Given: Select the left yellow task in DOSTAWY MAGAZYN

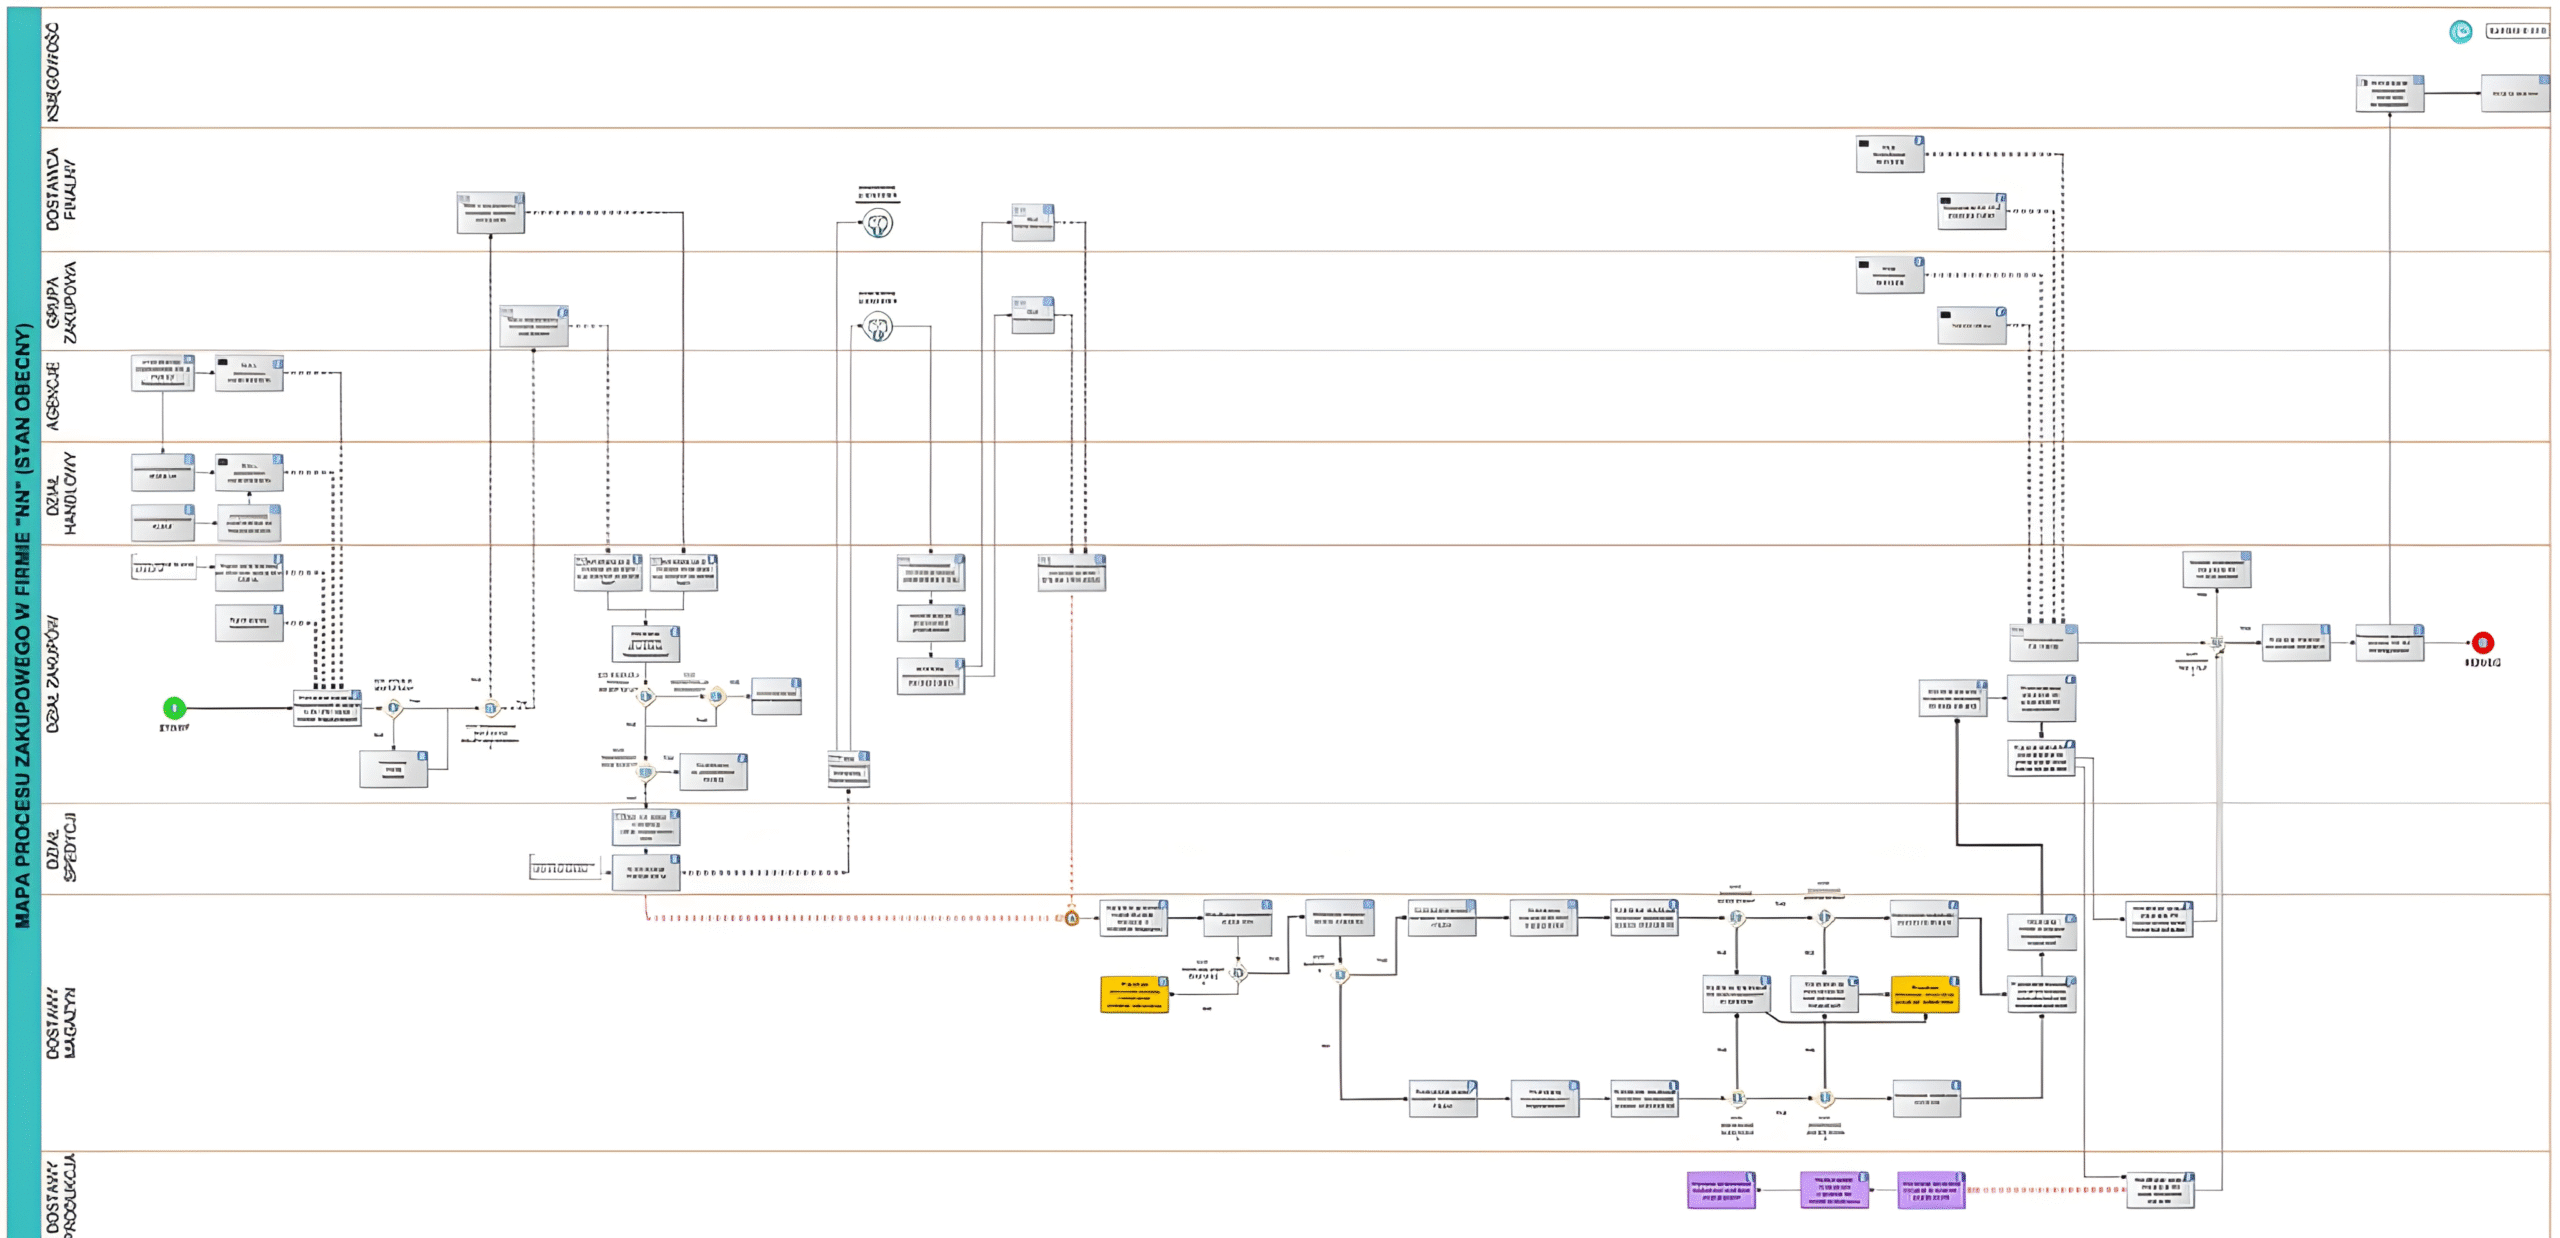Looking at the screenshot, I should pyautogui.click(x=1134, y=995).
